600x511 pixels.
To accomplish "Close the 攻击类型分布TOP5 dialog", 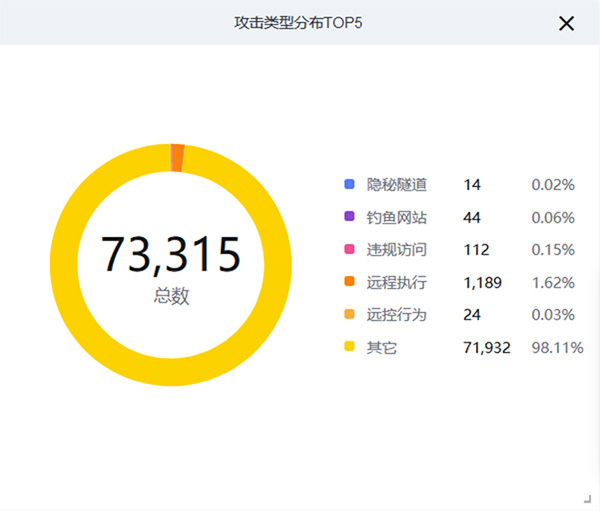I will click(x=566, y=23).
